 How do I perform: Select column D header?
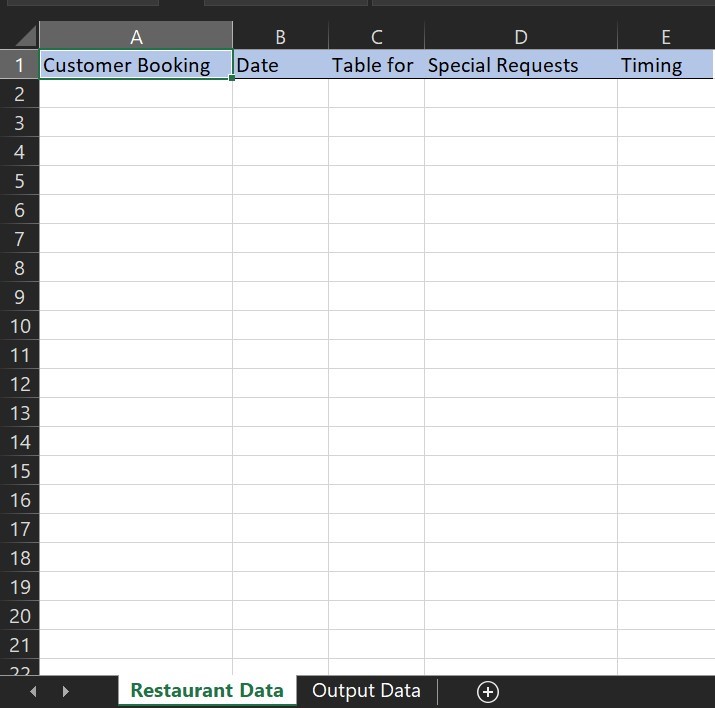coord(521,36)
